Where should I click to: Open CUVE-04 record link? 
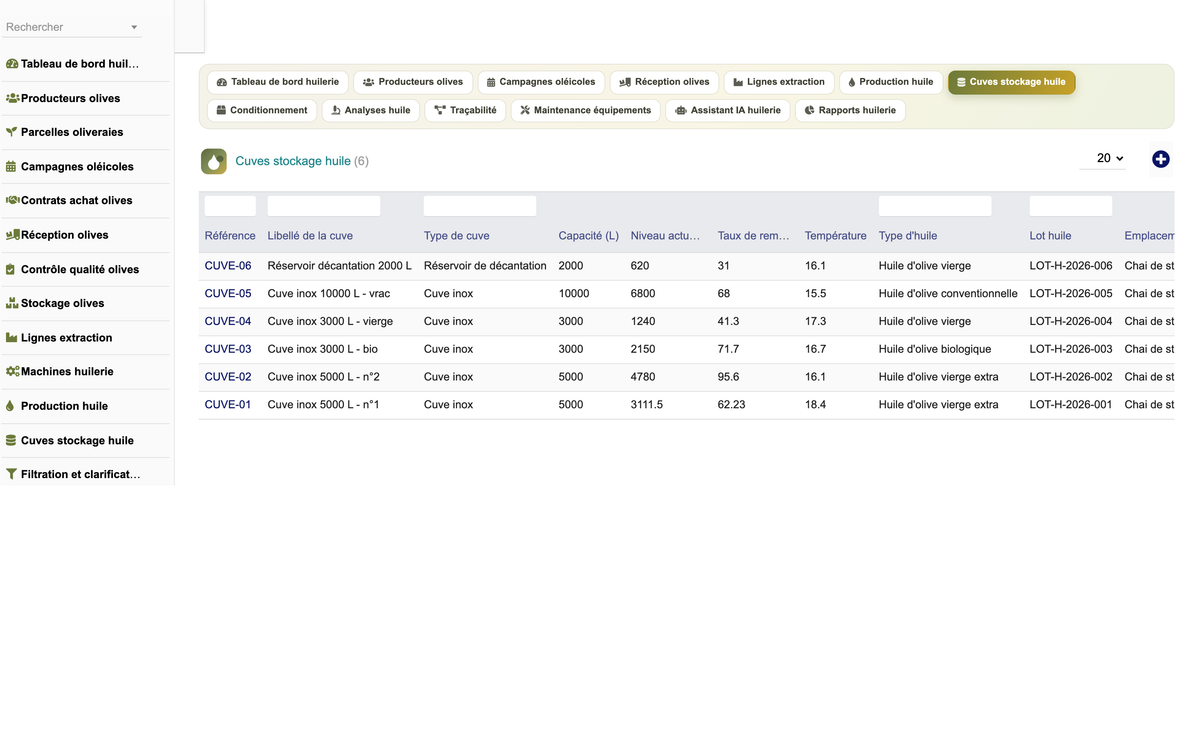[x=228, y=322]
